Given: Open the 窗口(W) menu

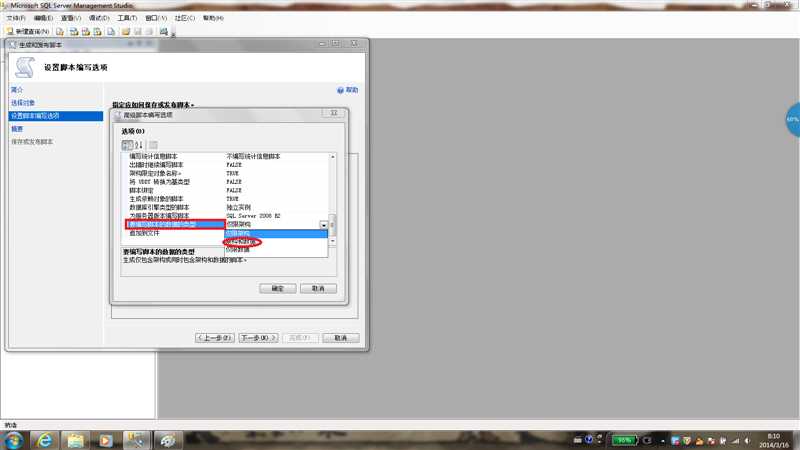Looking at the screenshot, I should tap(156, 18).
